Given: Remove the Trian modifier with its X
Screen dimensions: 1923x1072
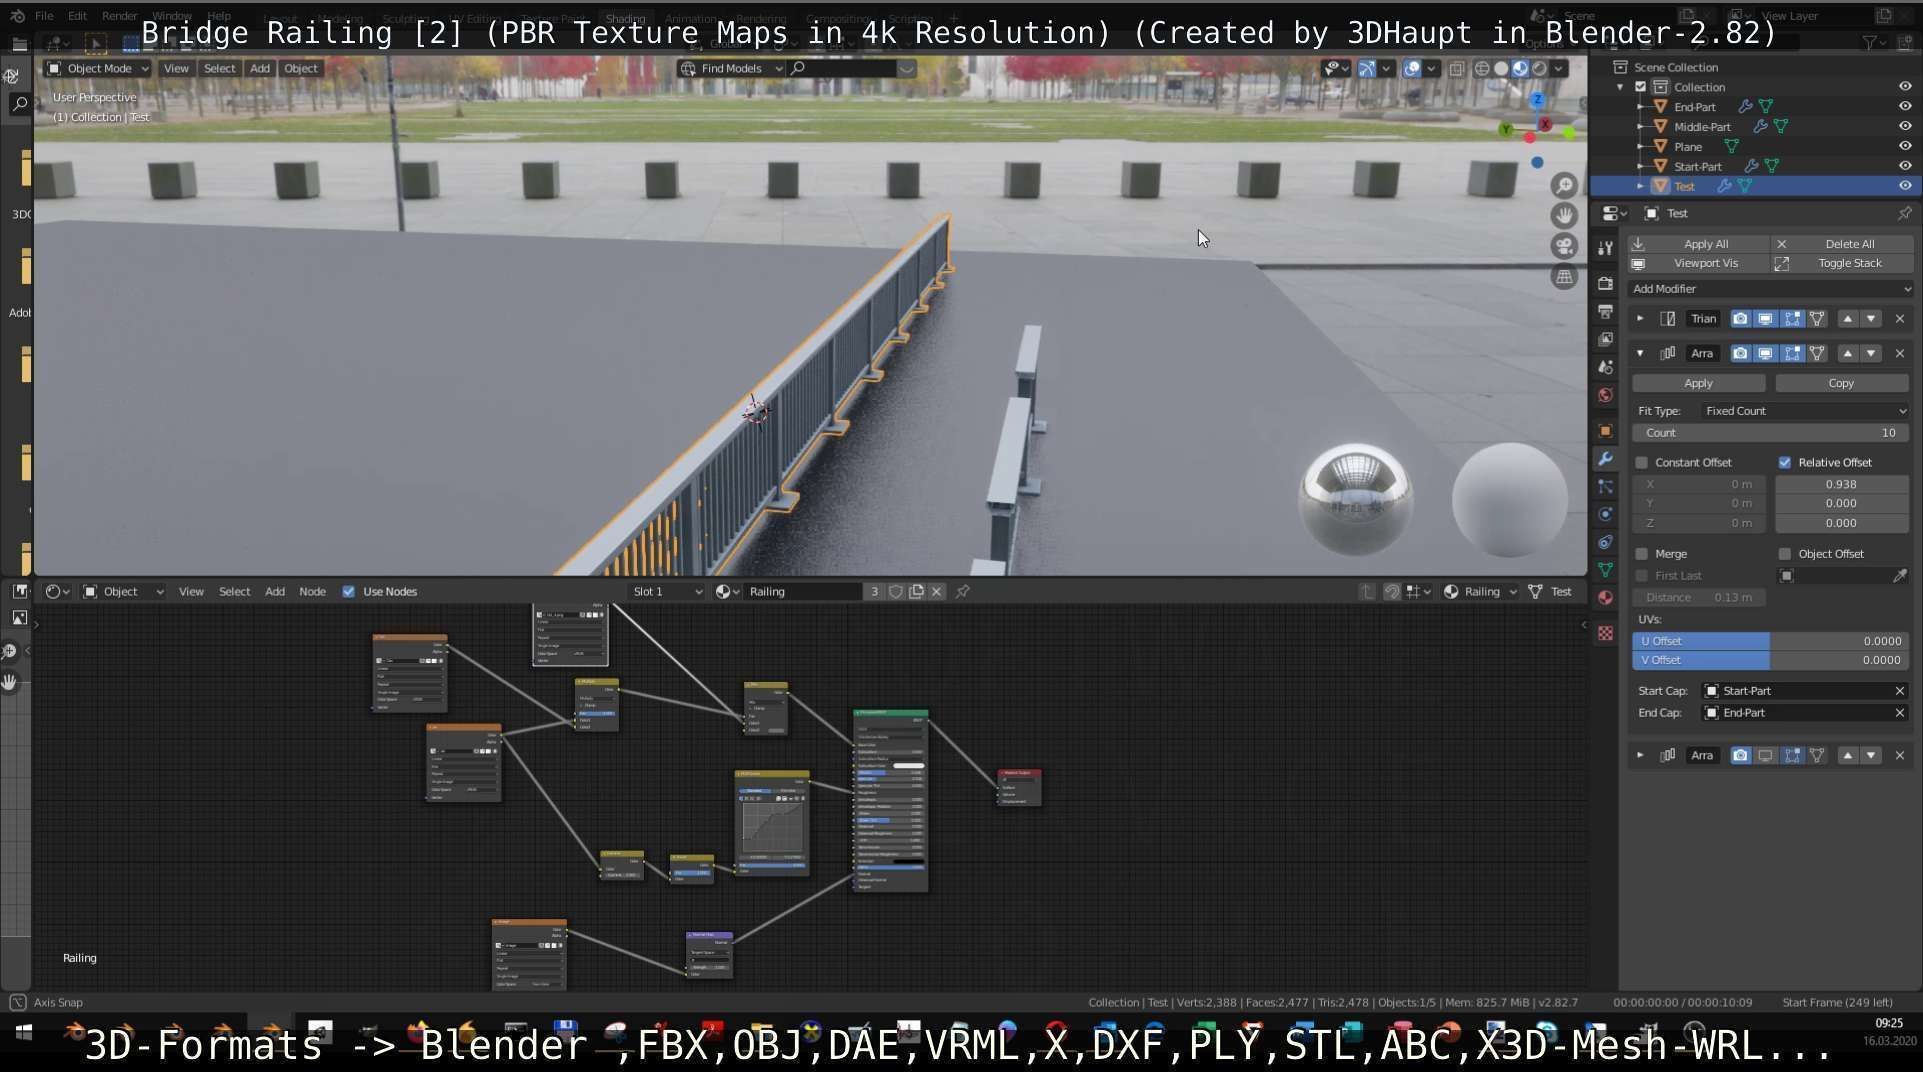Looking at the screenshot, I should (1900, 319).
